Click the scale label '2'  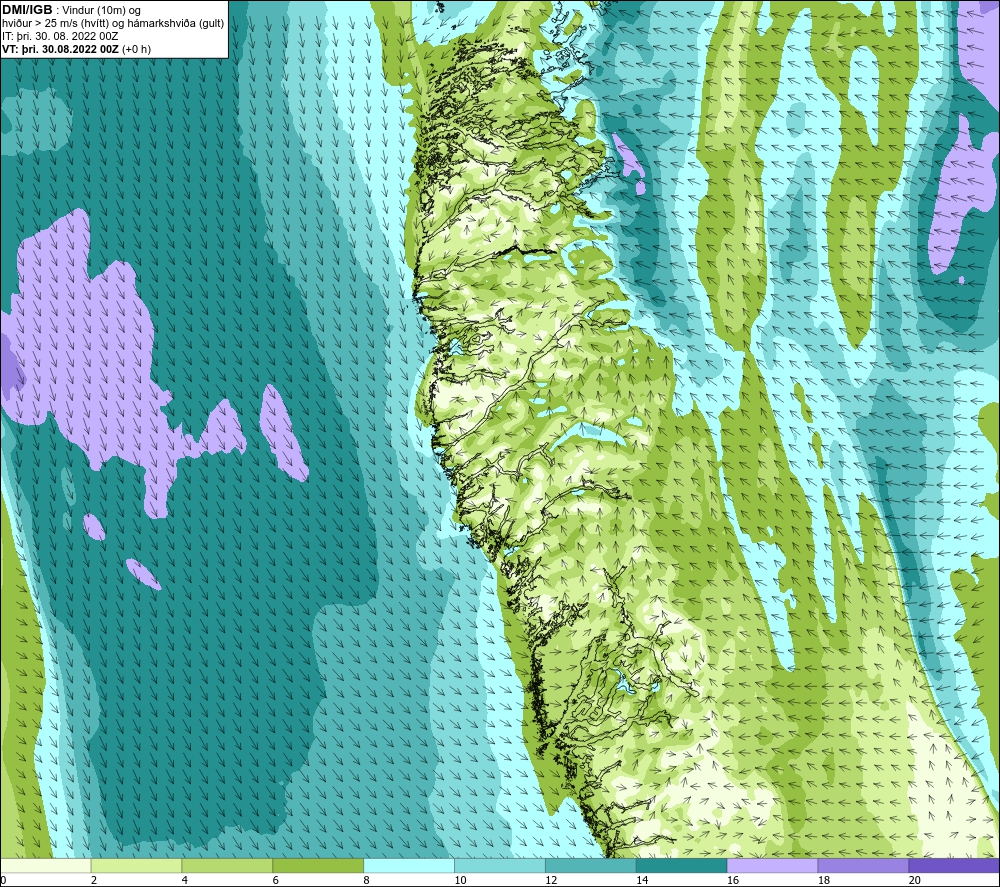coord(94,880)
